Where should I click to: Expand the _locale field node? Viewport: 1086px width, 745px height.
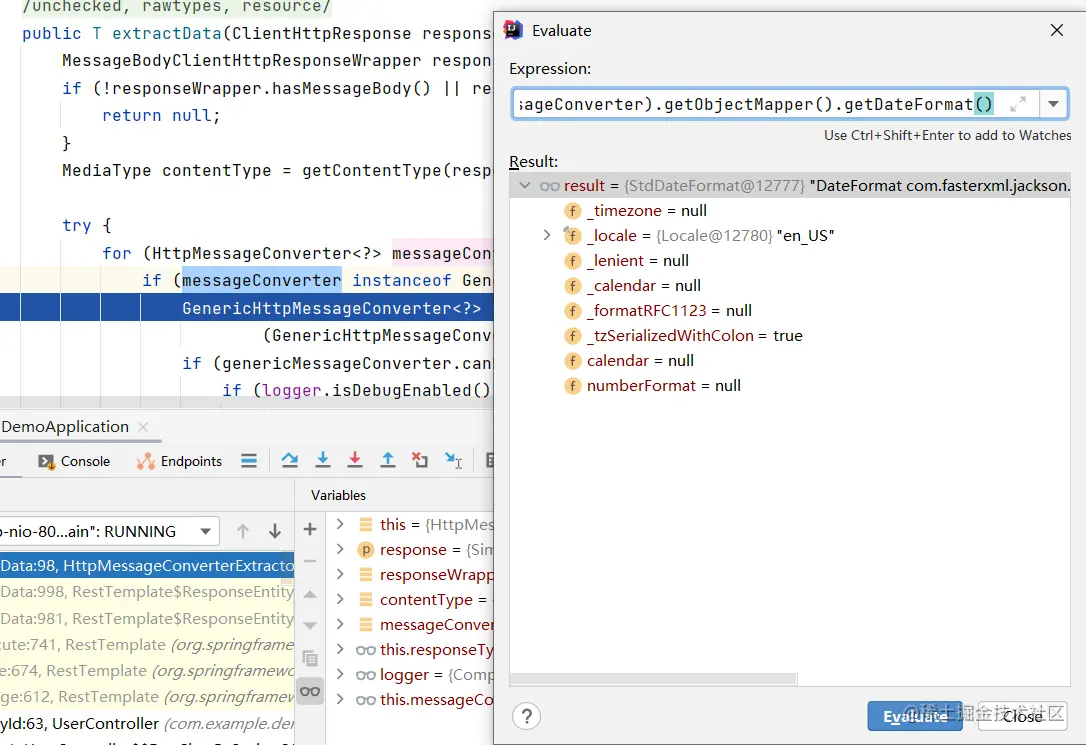[x=546, y=235]
